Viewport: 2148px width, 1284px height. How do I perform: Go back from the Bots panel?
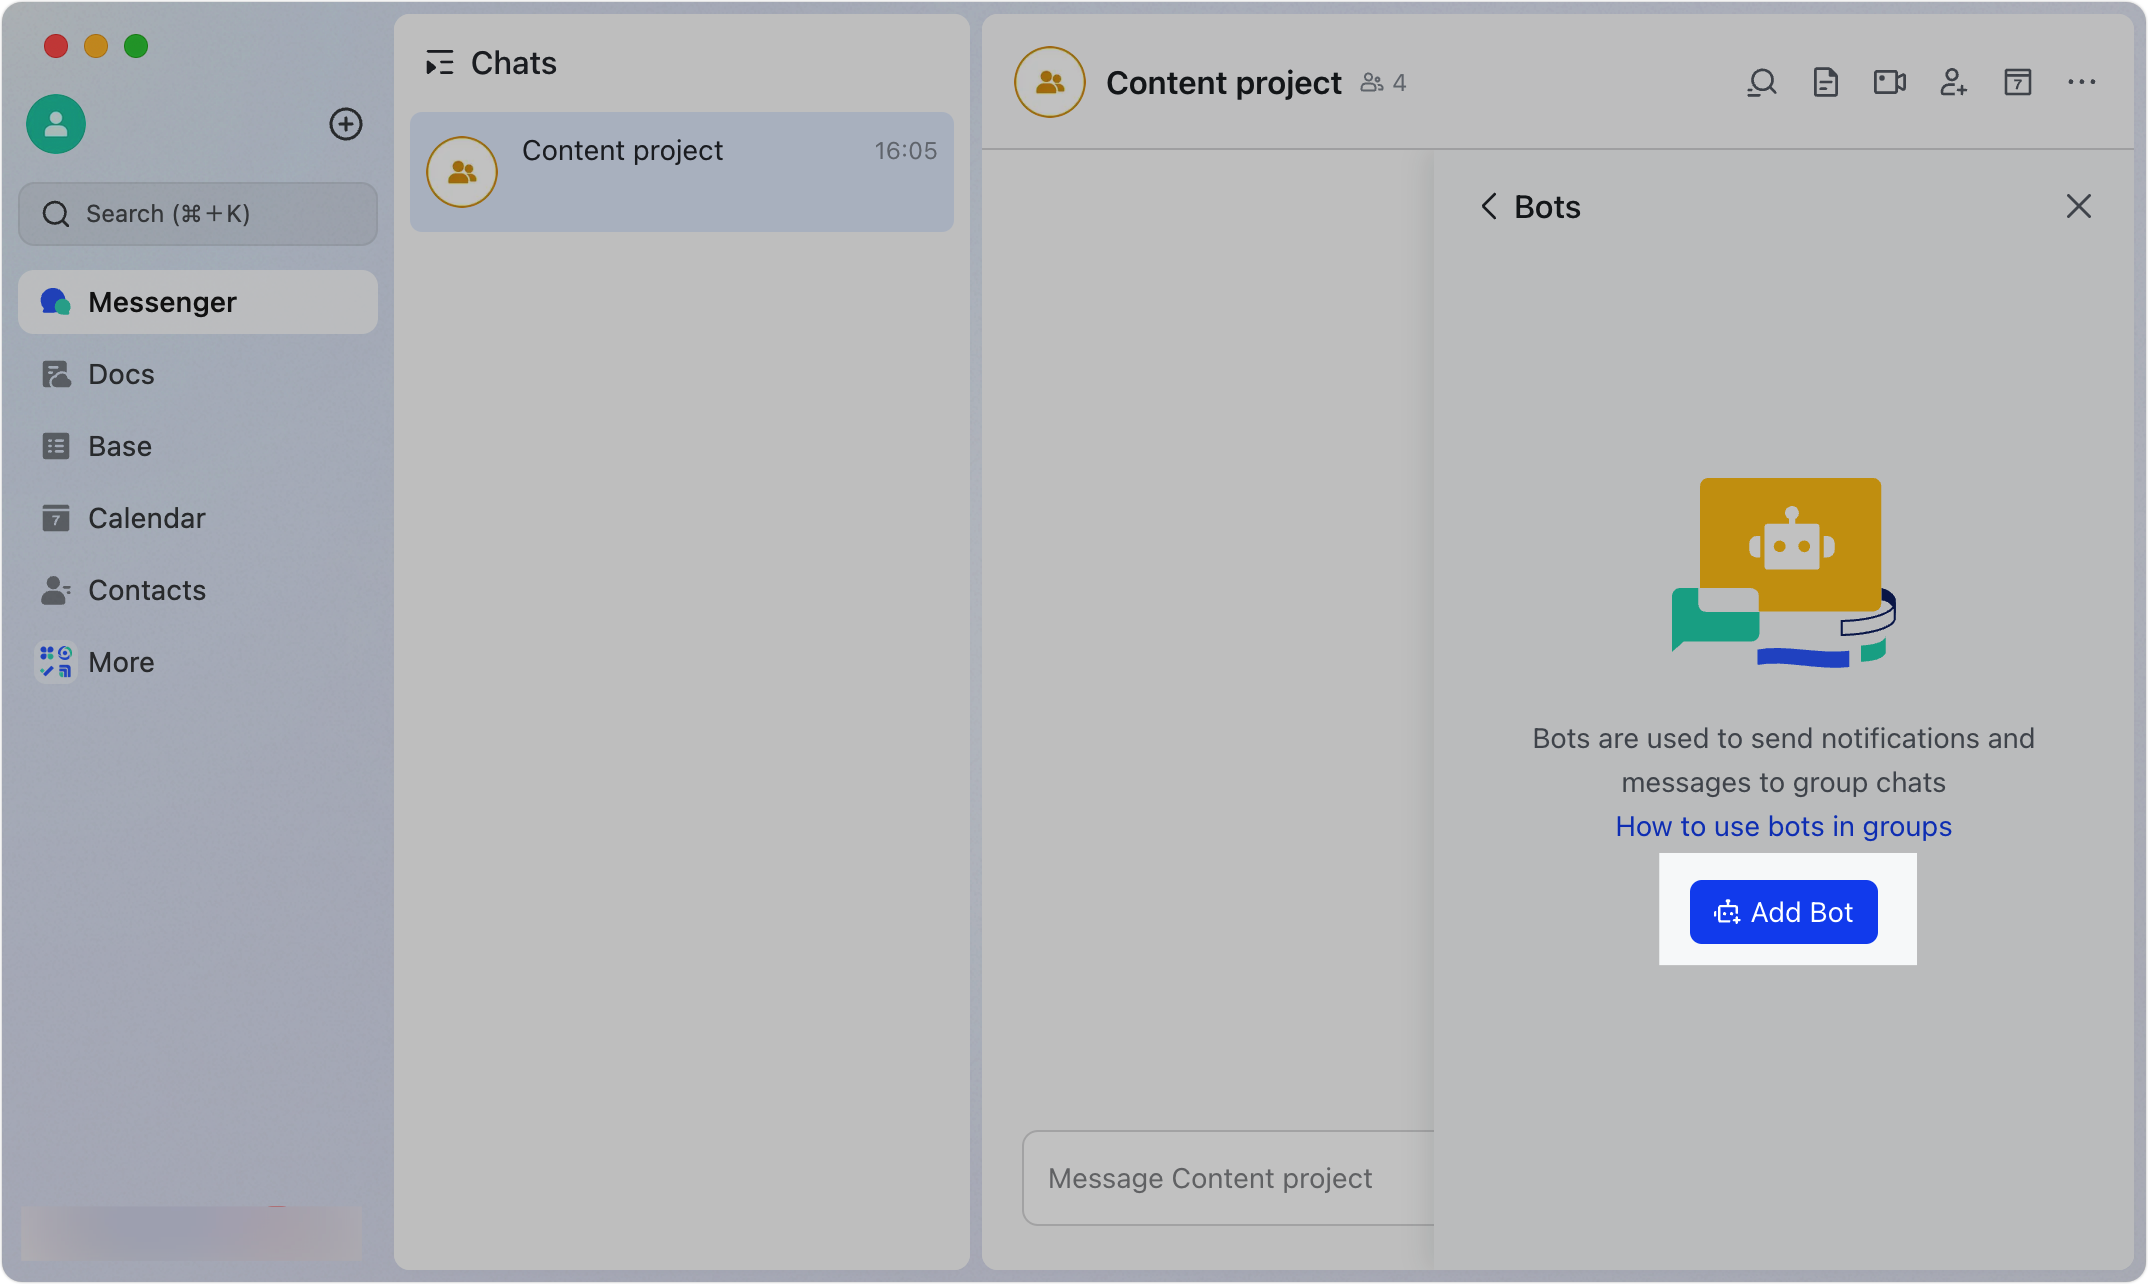(x=1489, y=206)
